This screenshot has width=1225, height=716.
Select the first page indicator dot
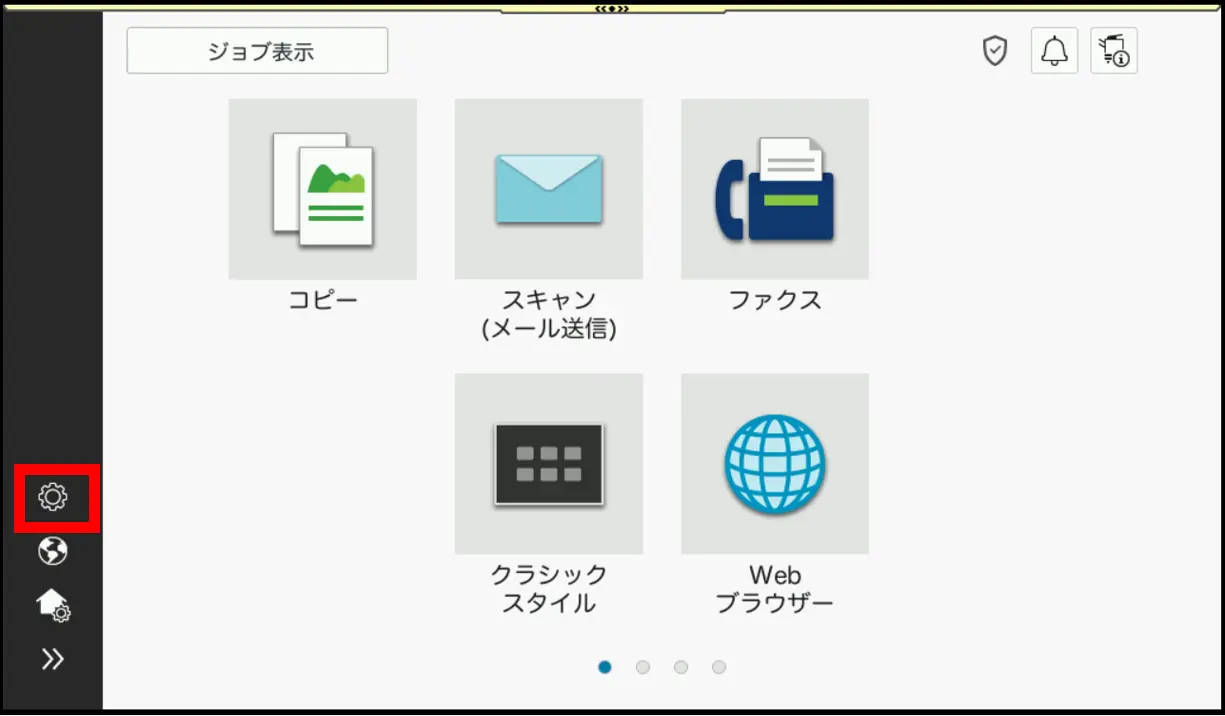point(605,667)
